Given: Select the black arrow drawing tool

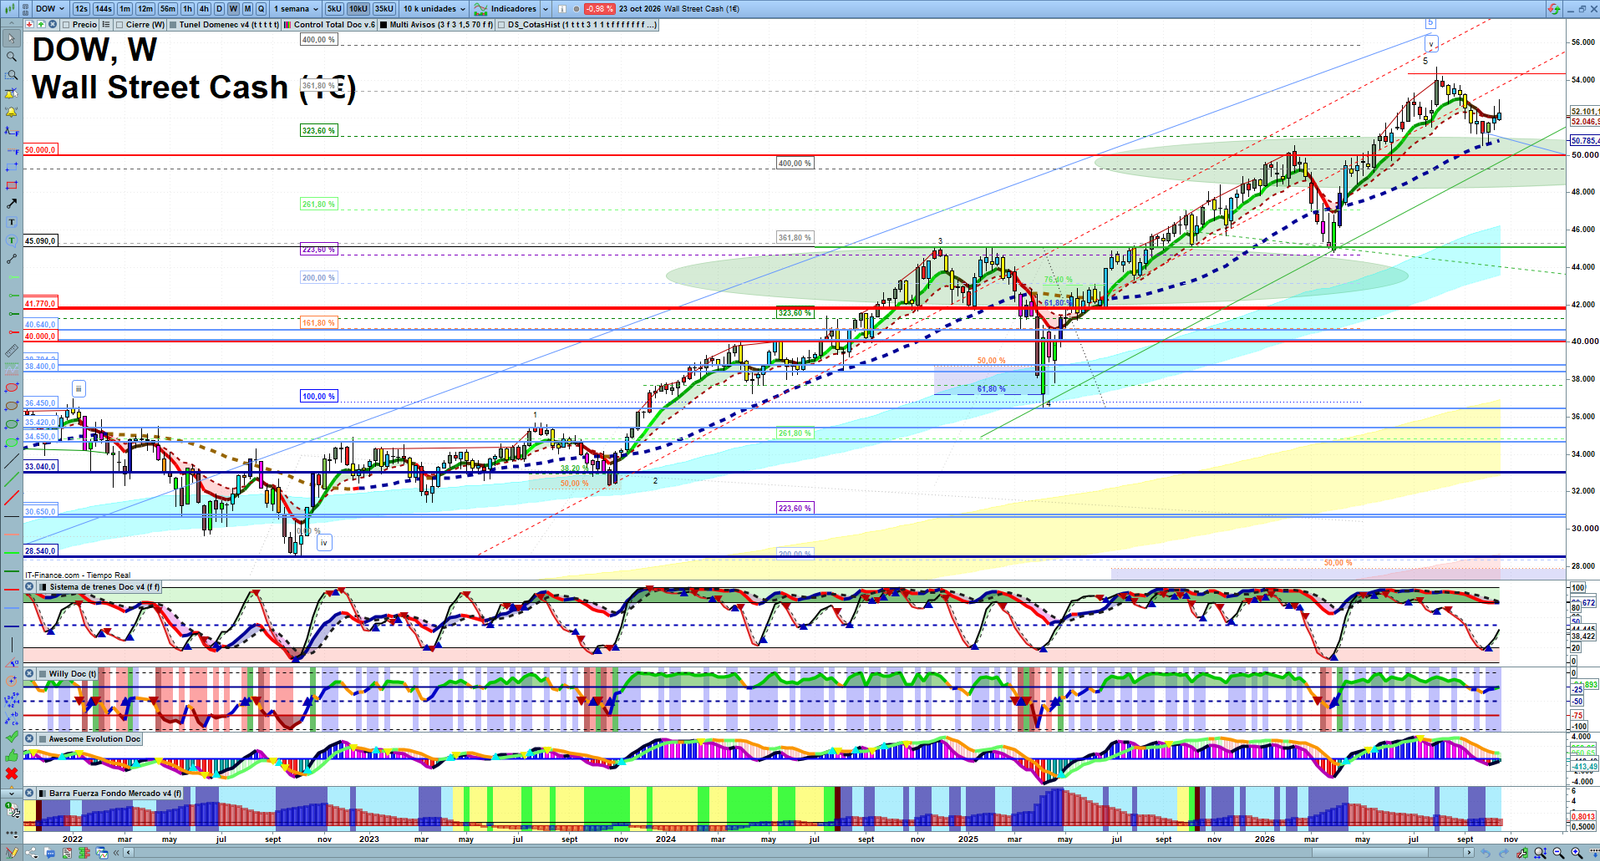Looking at the screenshot, I should click(x=12, y=203).
